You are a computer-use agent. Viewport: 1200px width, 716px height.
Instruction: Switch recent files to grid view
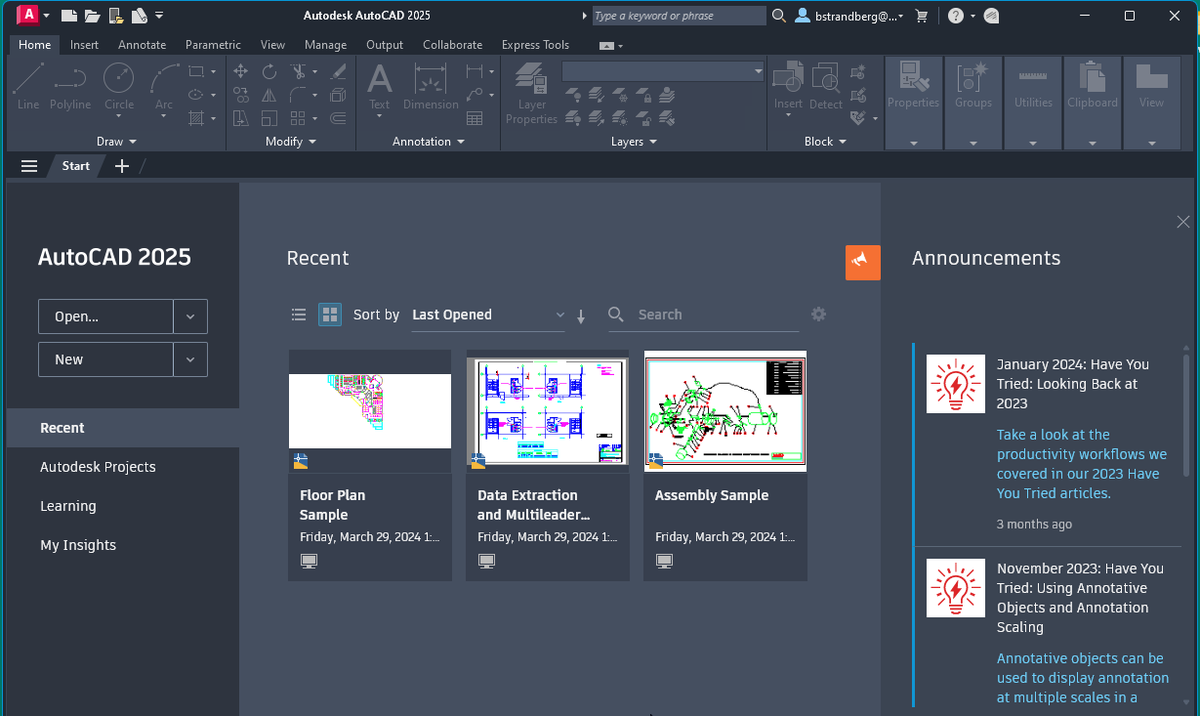coord(330,315)
